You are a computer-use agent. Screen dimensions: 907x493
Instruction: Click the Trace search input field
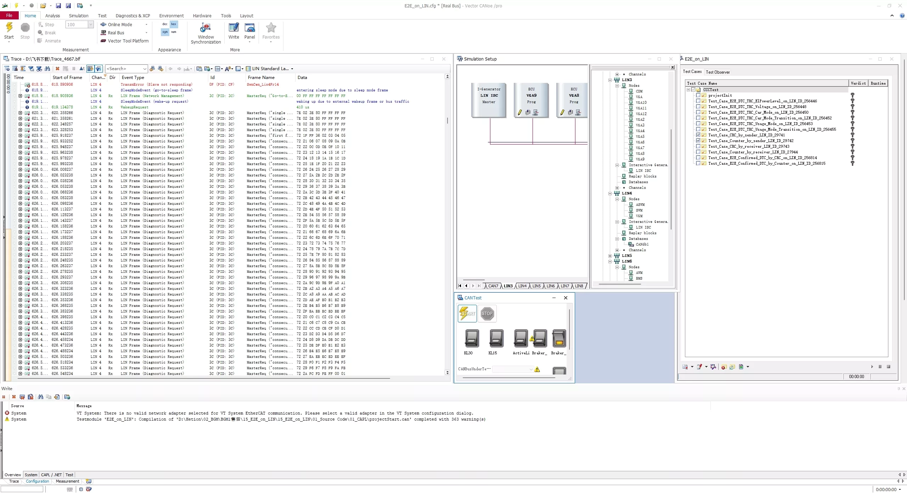pos(125,68)
